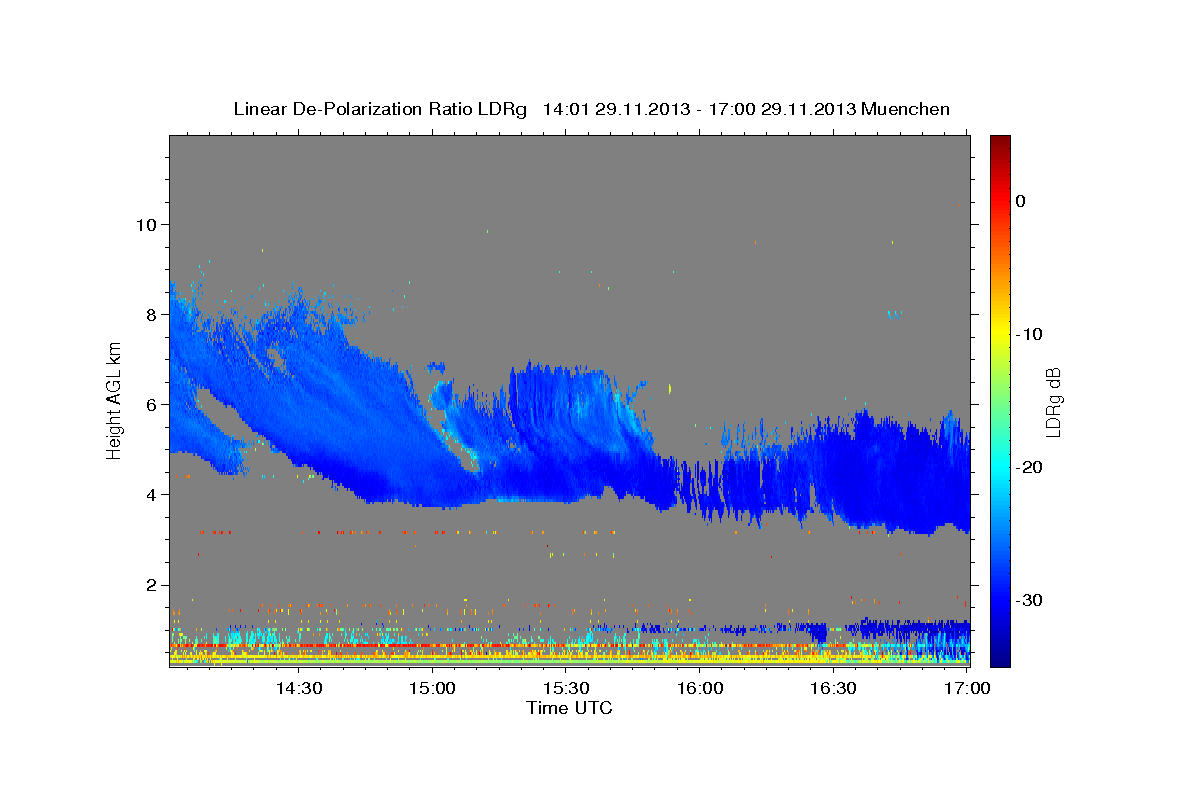Click the "Height AGL km" axis label
1200x800 pixels.
(115, 400)
